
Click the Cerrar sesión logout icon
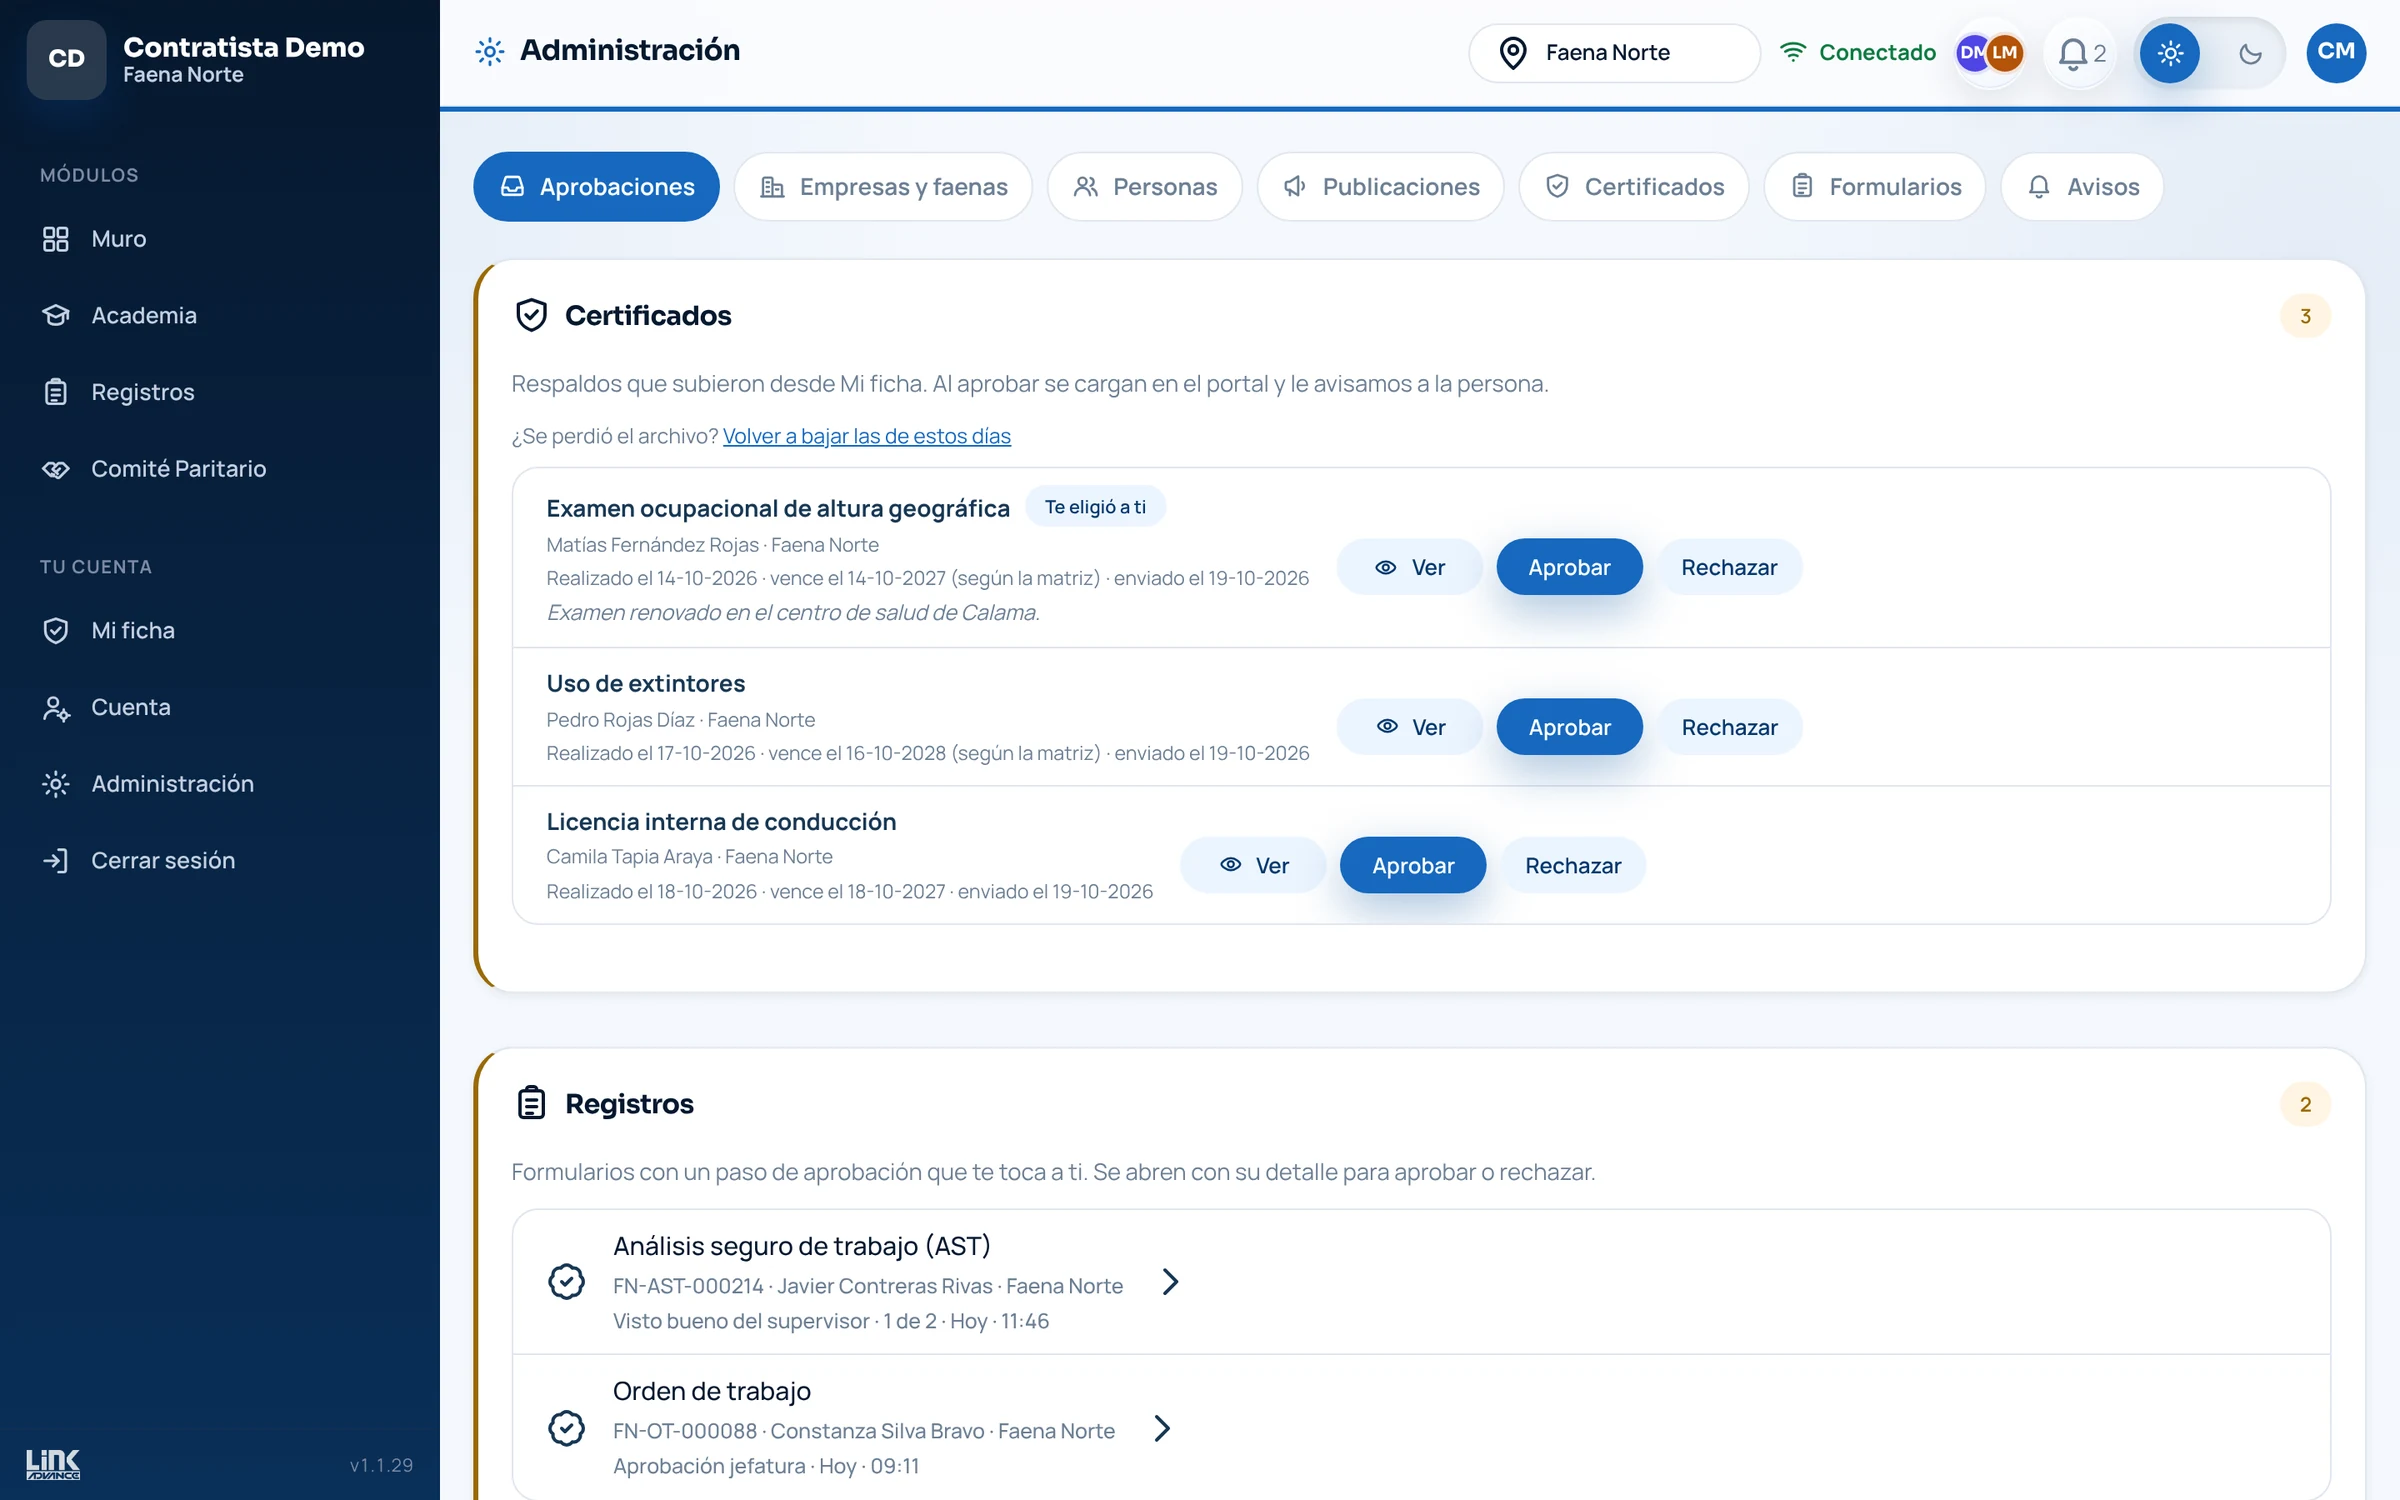[x=56, y=860]
